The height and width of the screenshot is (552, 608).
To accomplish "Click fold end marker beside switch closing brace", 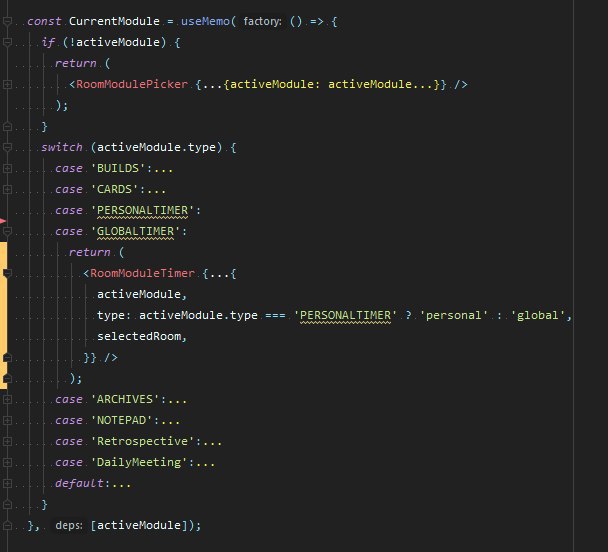I will [x=7, y=504].
